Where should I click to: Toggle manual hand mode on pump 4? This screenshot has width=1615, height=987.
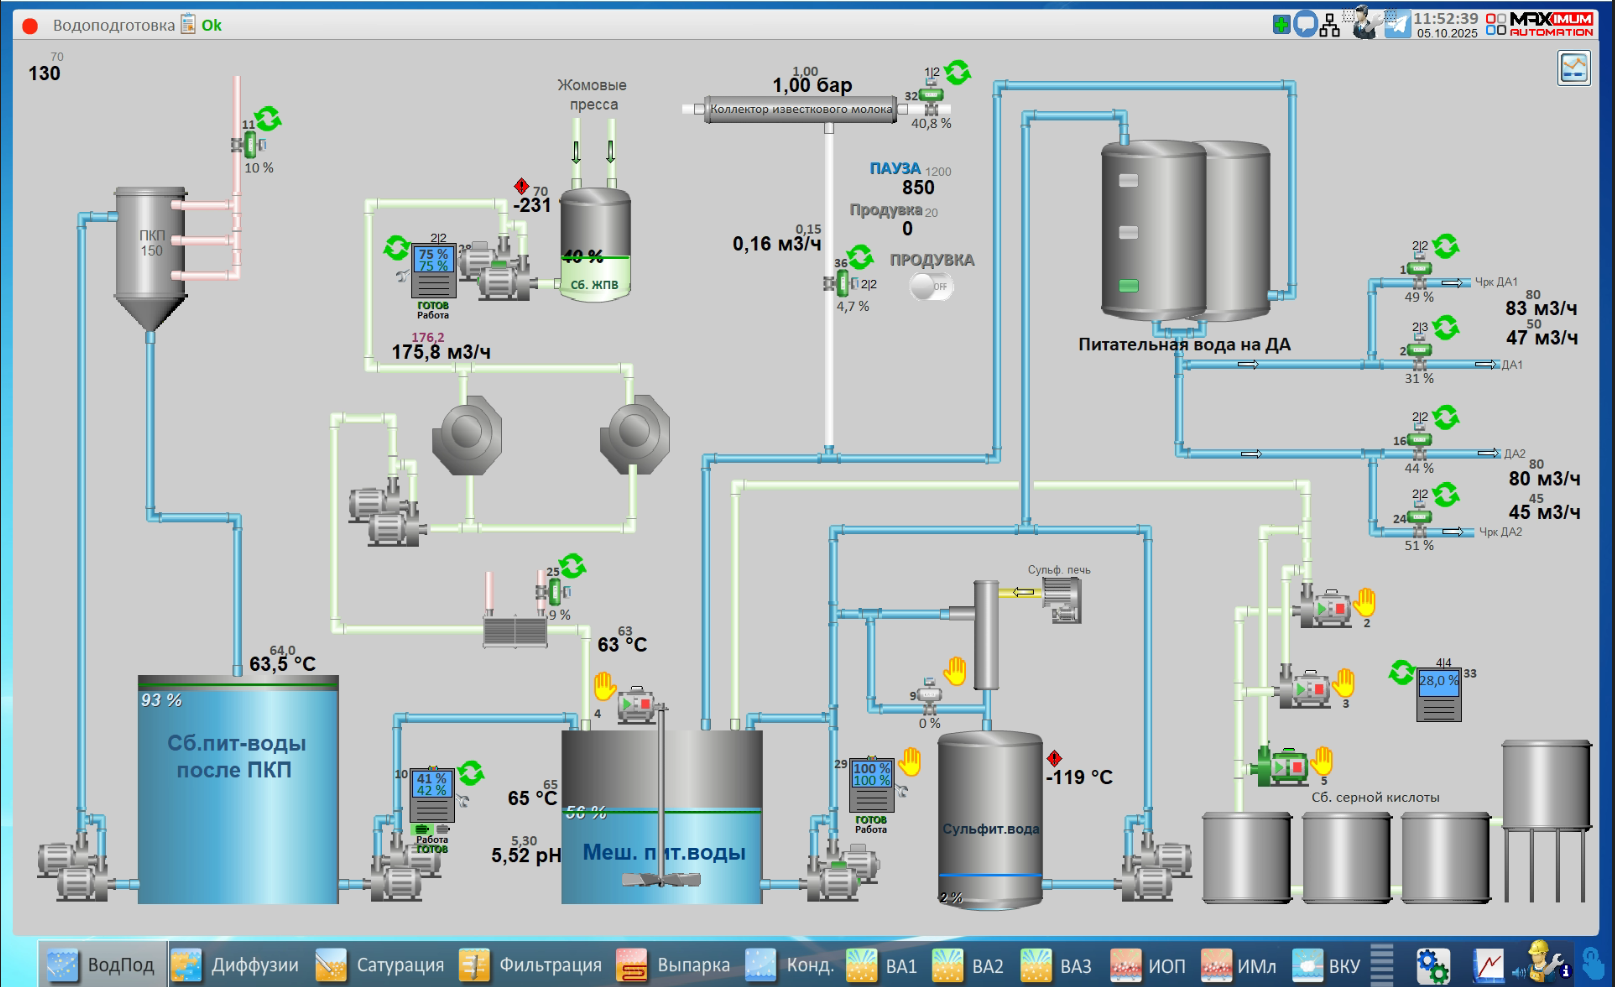click(x=605, y=686)
